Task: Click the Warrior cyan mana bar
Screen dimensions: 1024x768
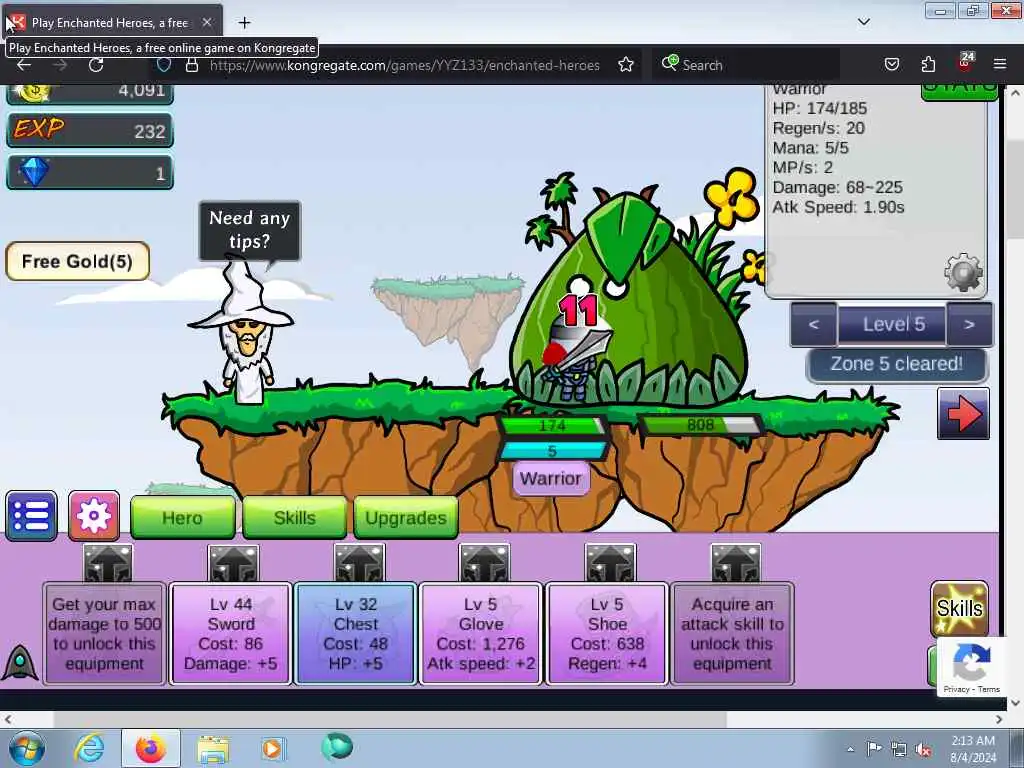Action: pyautogui.click(x=552, y=451)
